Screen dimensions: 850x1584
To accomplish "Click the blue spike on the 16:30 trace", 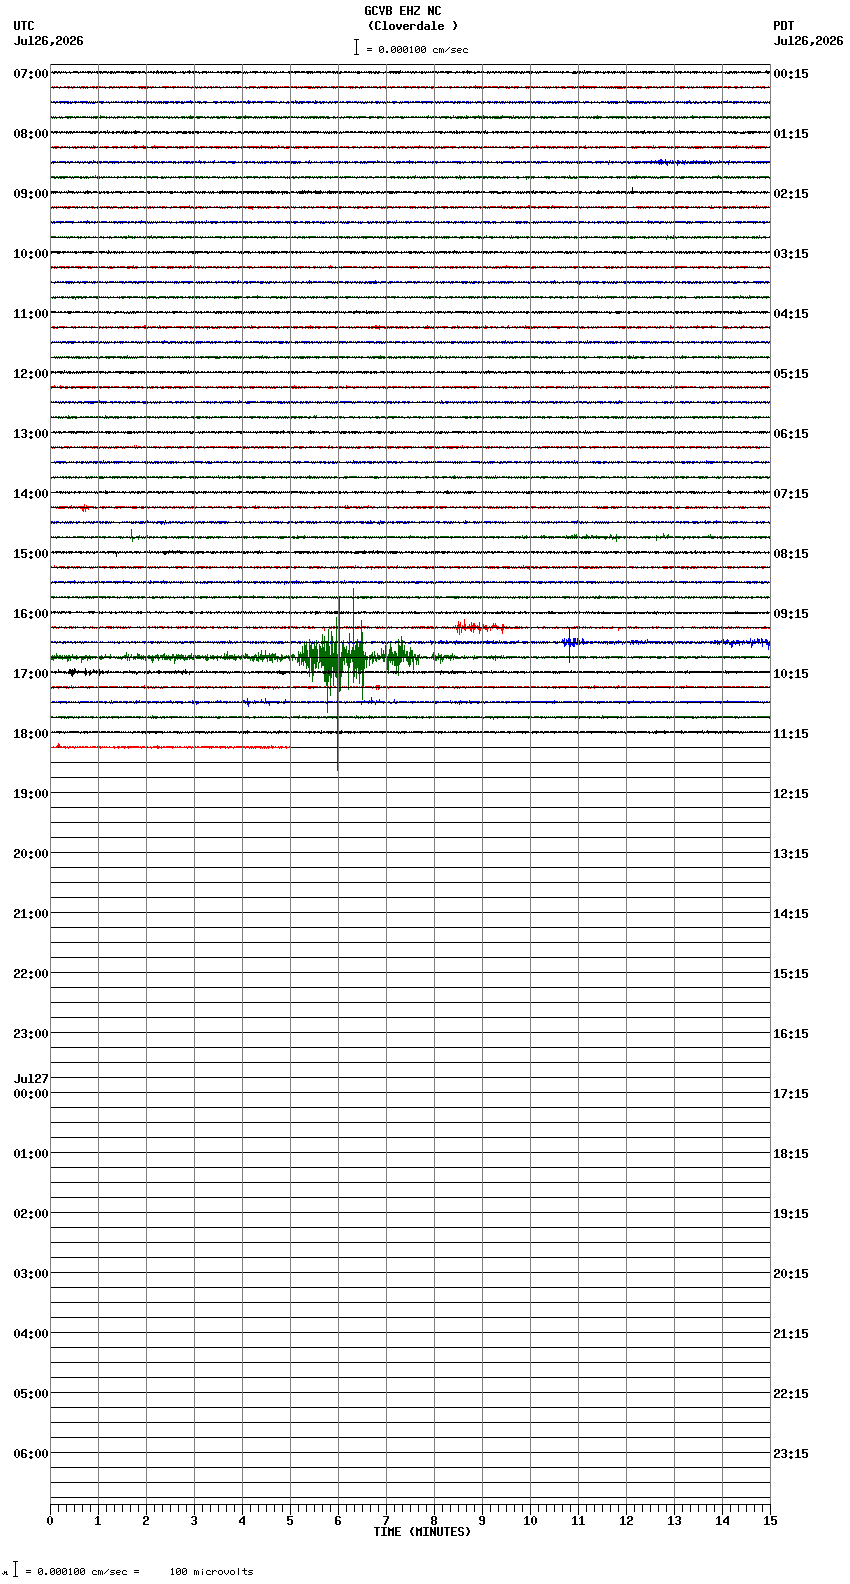I will pyautogui.click(x=570, y=642).
